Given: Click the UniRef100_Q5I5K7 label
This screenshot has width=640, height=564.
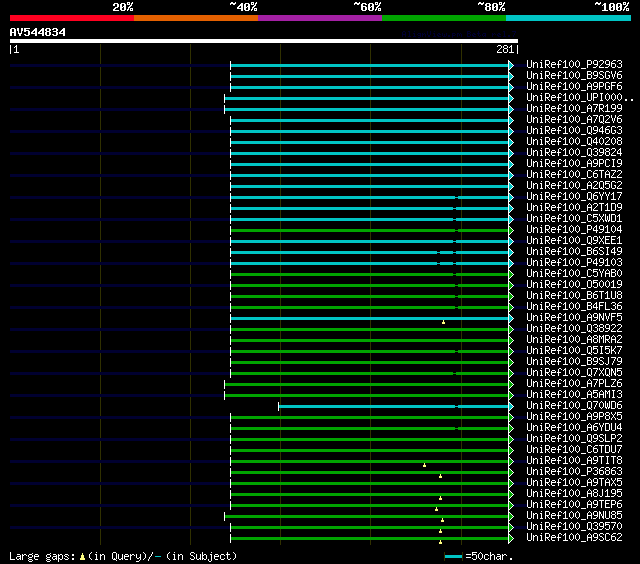Looking at the screenshot, I should tap(574, 351).
